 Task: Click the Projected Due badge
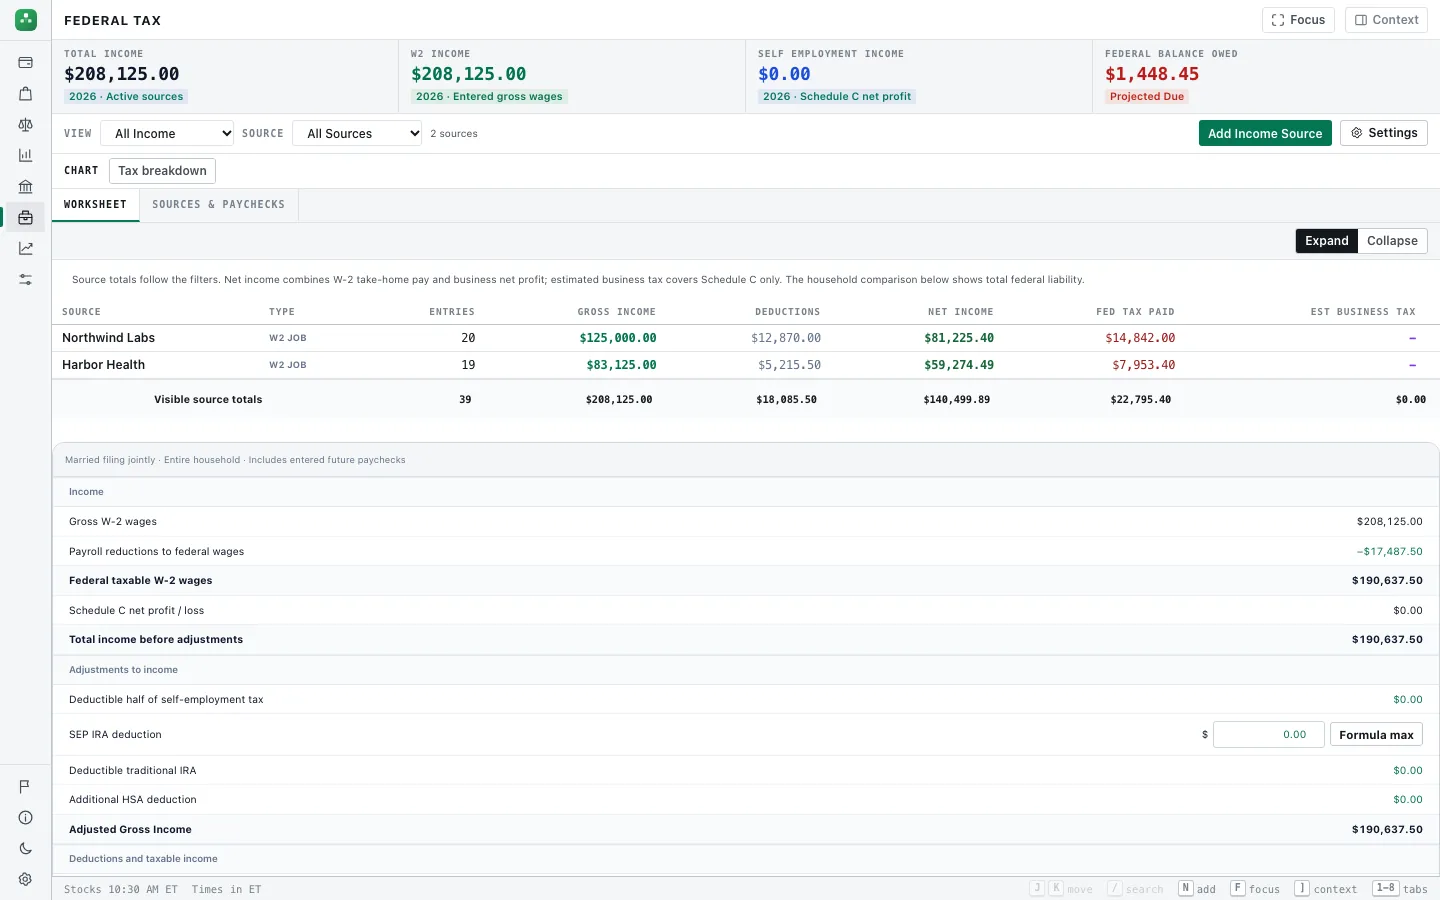tap(1147, 97)
